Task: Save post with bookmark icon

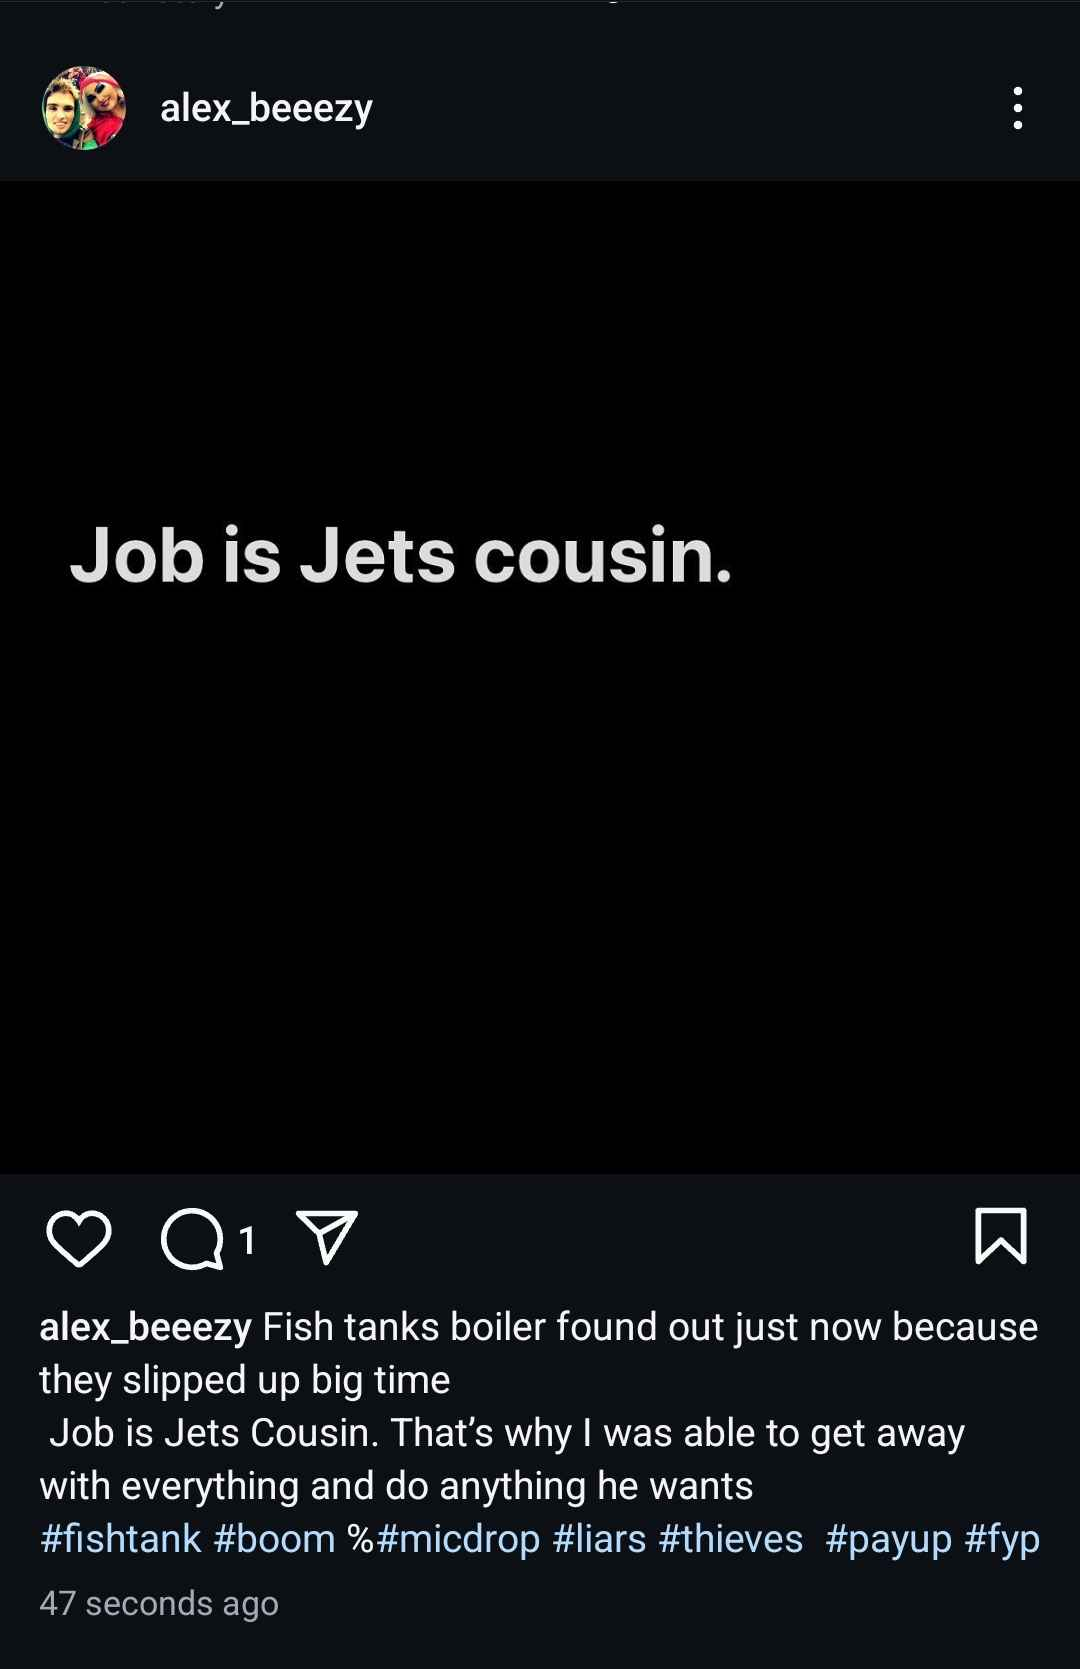Action: [1000, 1236]
